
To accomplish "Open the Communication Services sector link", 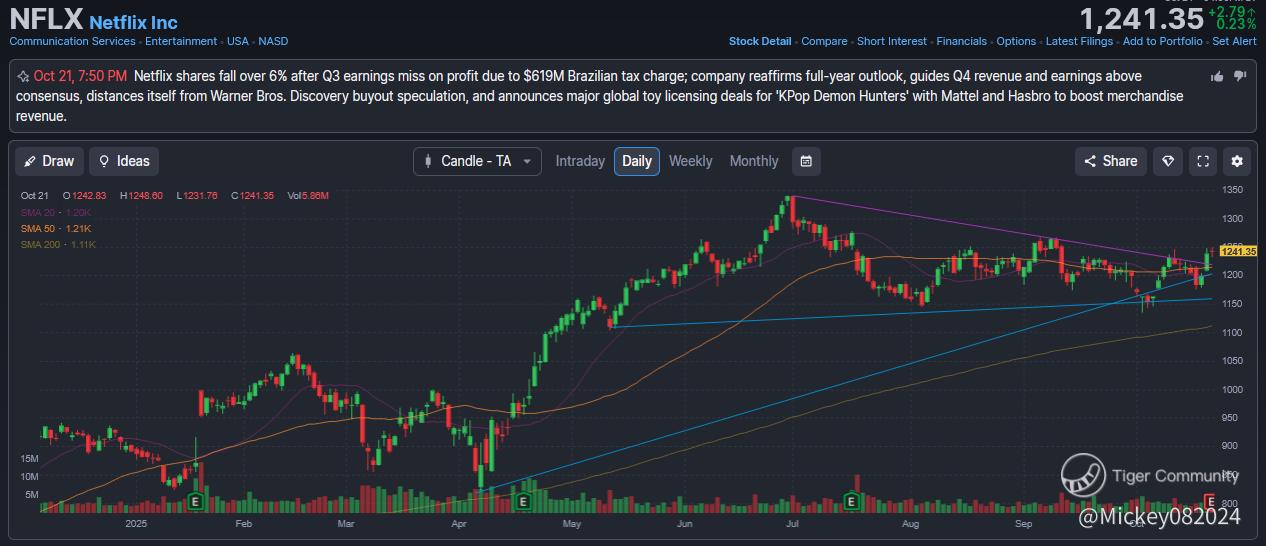I will click(72, 41).
